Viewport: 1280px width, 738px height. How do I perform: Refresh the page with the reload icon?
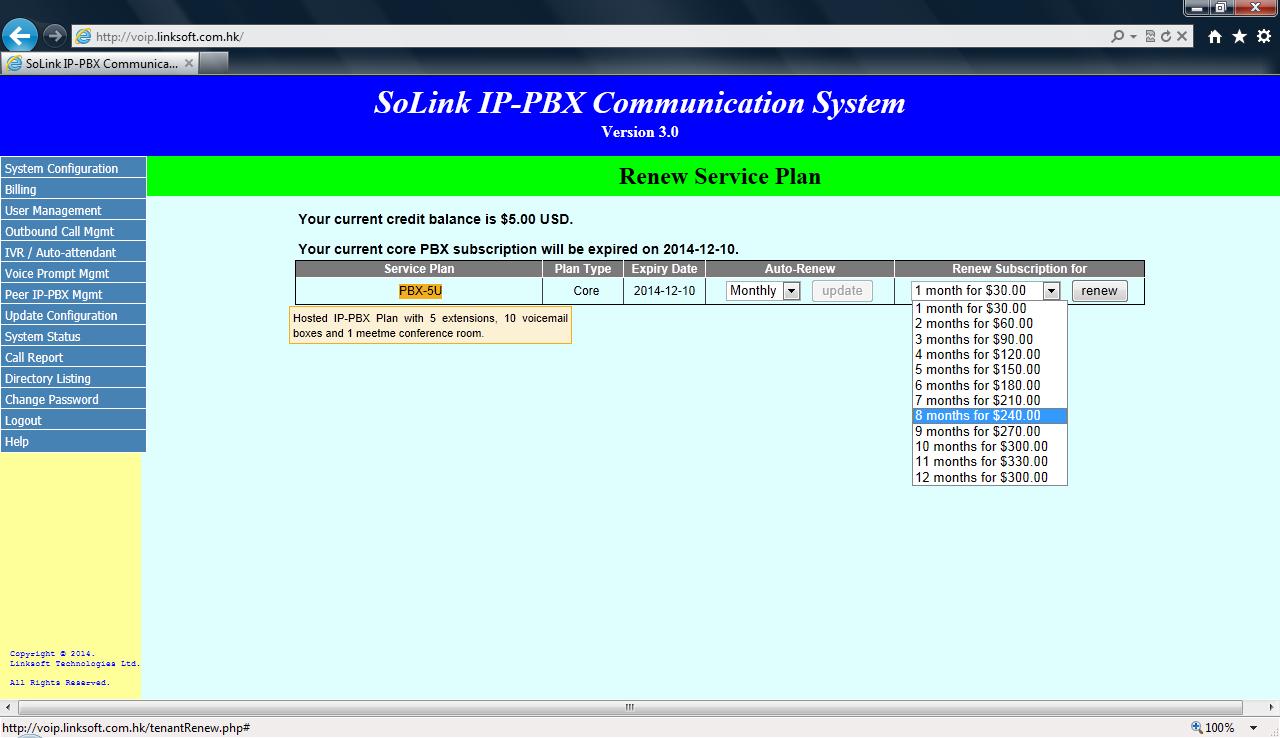pyautogui.click(x=1165, y=36)
